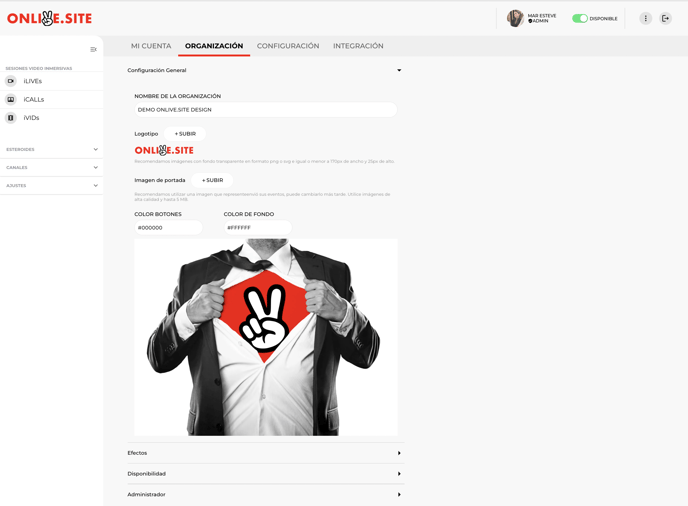
Task: Click the iCALLs sidebar icon
Action: tap(11, 100)
